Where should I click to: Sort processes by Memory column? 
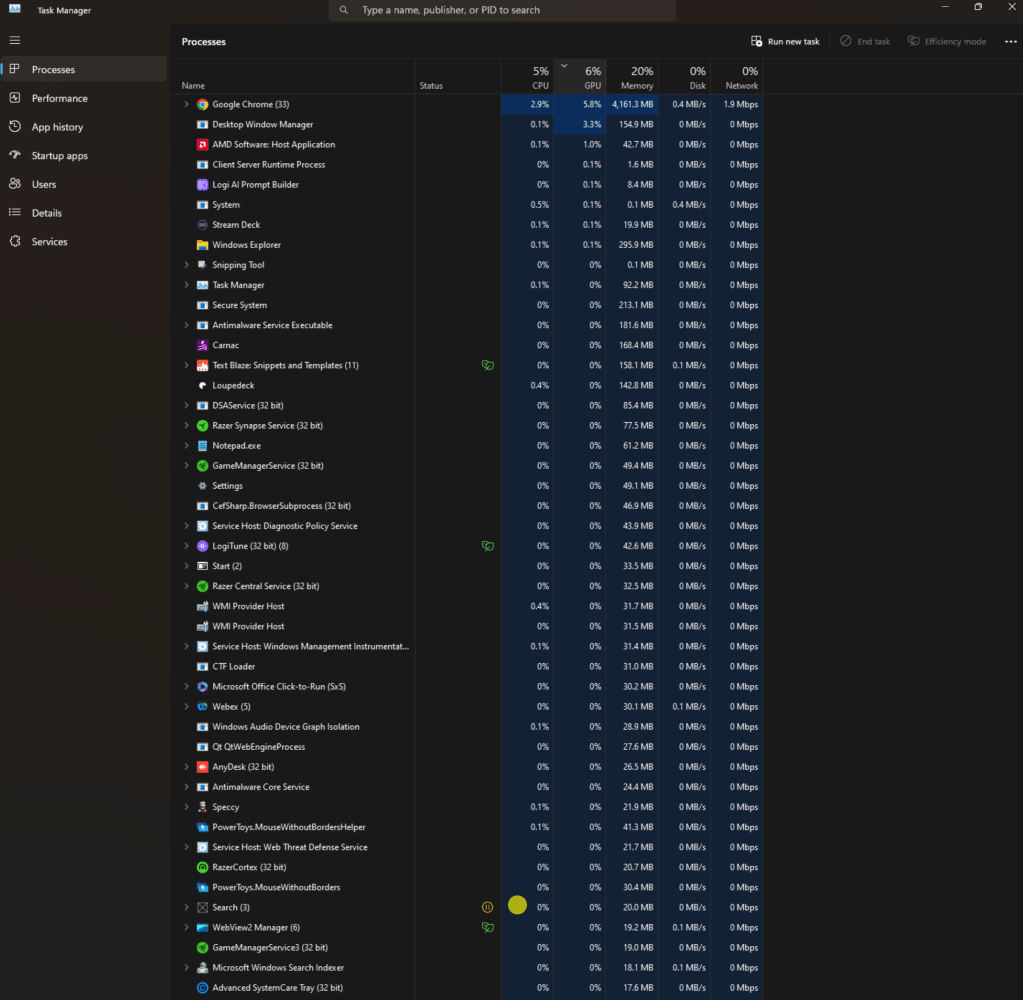632,77
